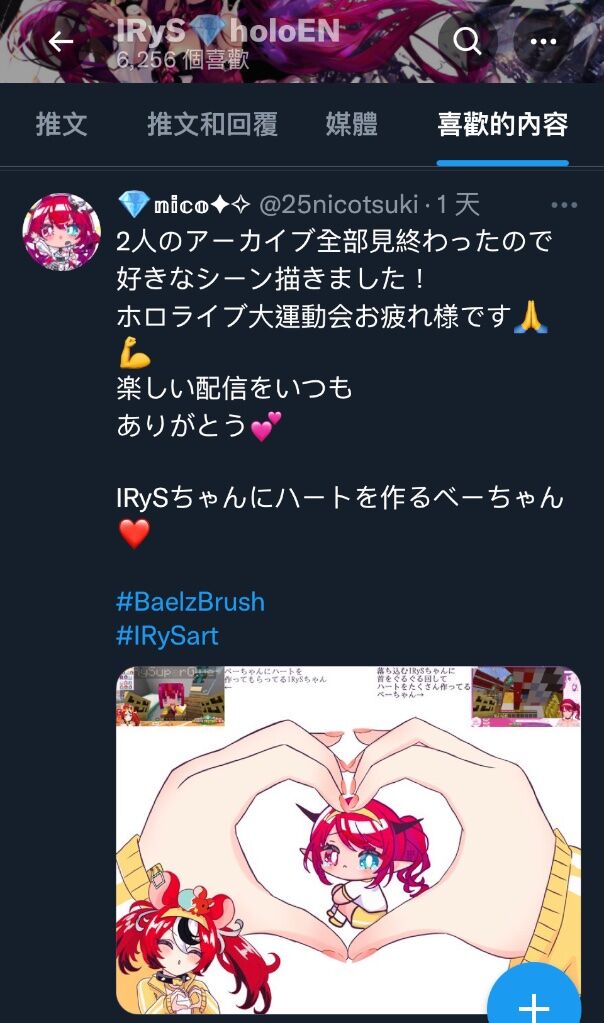This screenshot has height=1023, width=604.
Task: Tap the 1 天 timestamp
Action: point(458,205)
